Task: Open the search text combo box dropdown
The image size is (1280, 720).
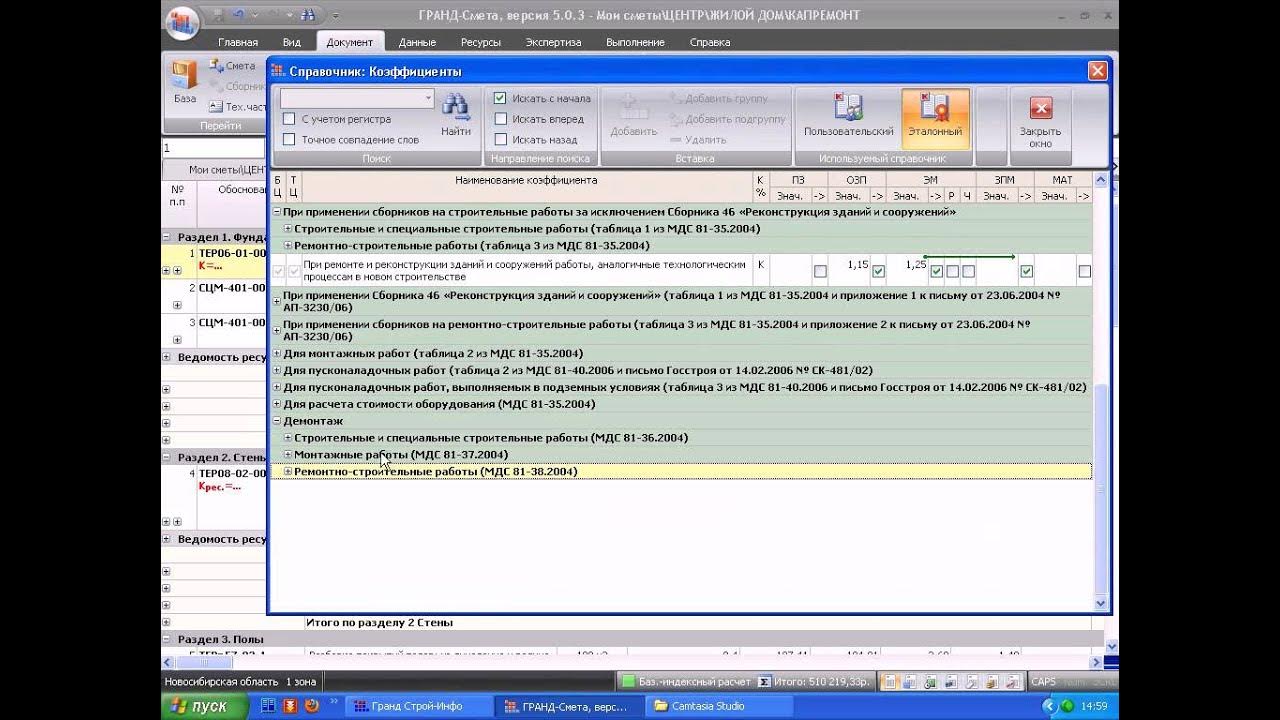Action: click(428, 98)
